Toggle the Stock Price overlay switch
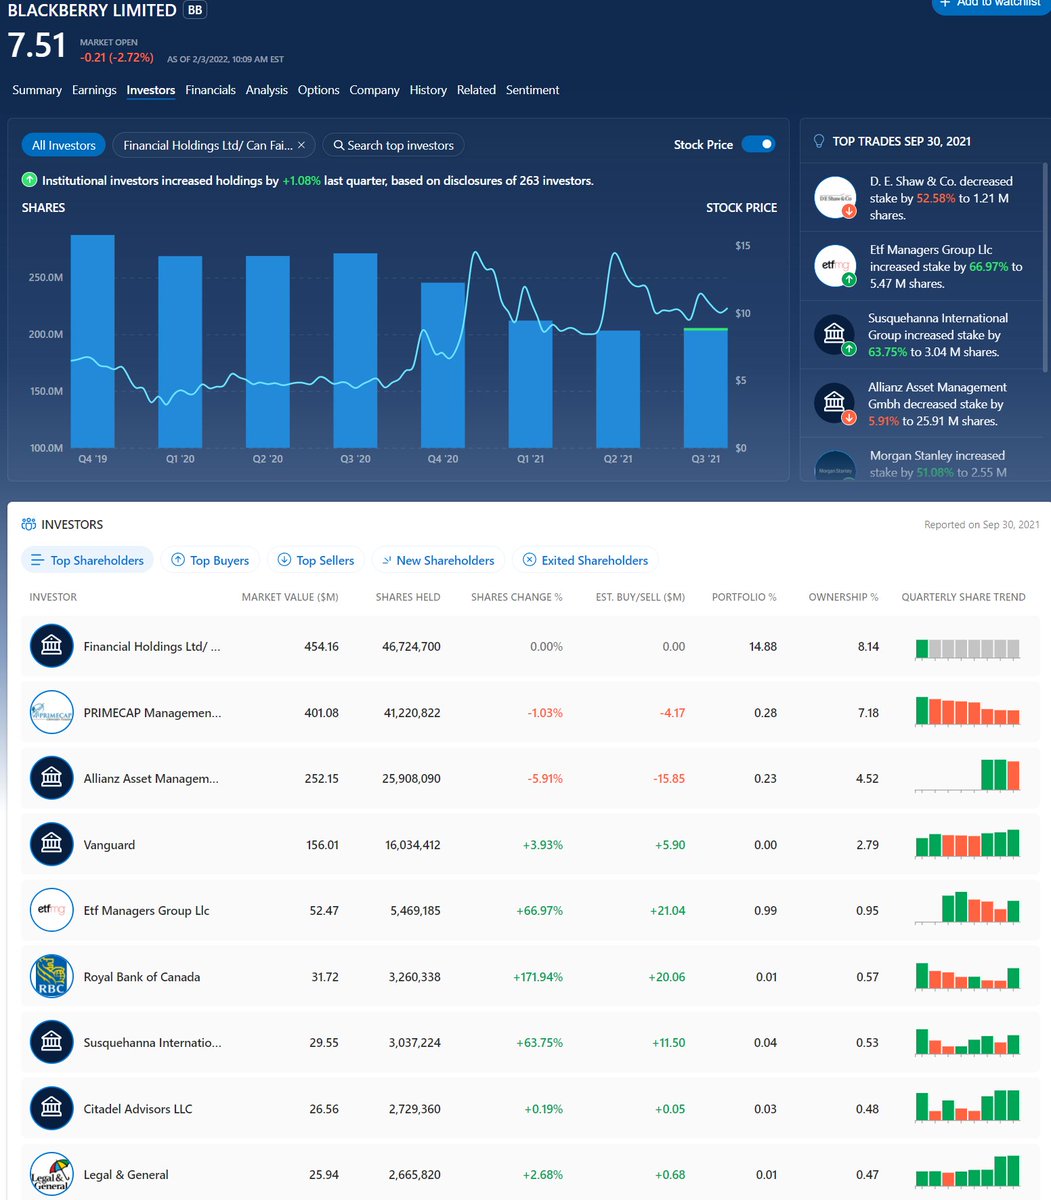The image size is (1051, 1200). (x=758, y=145)
